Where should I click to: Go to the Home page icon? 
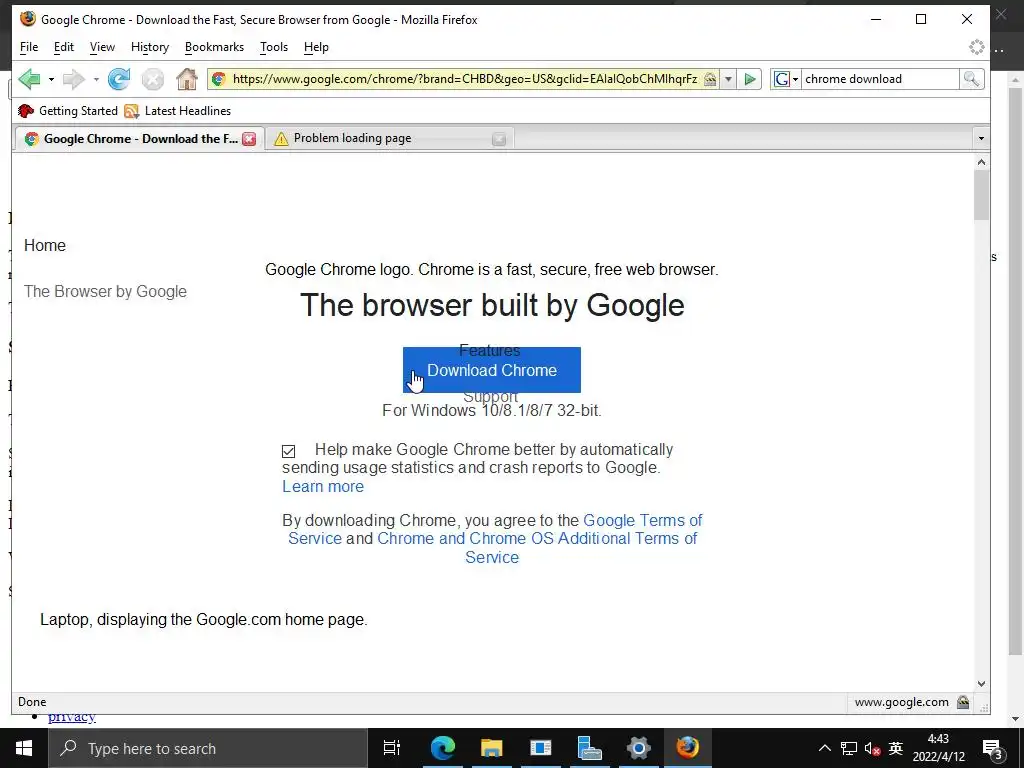point(187,79)
